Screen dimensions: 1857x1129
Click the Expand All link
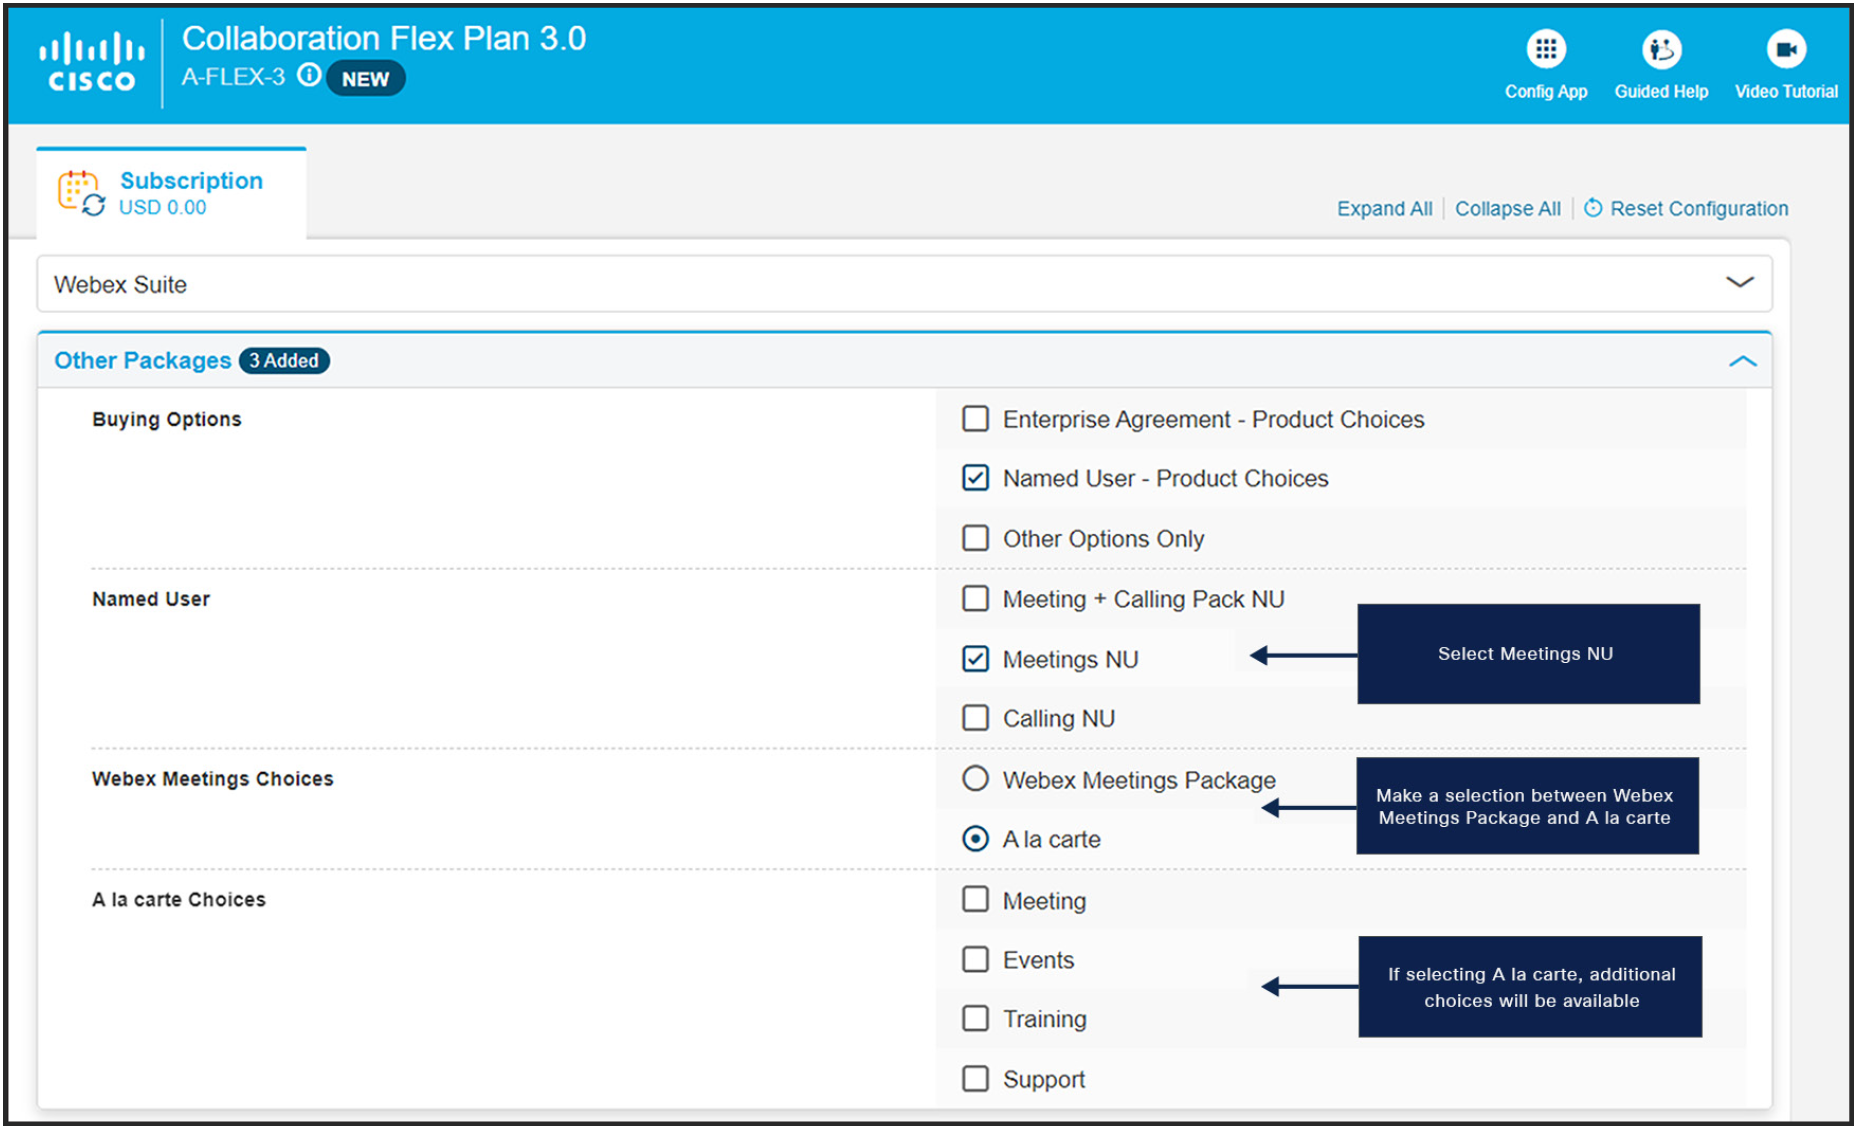coord(1384,208)
